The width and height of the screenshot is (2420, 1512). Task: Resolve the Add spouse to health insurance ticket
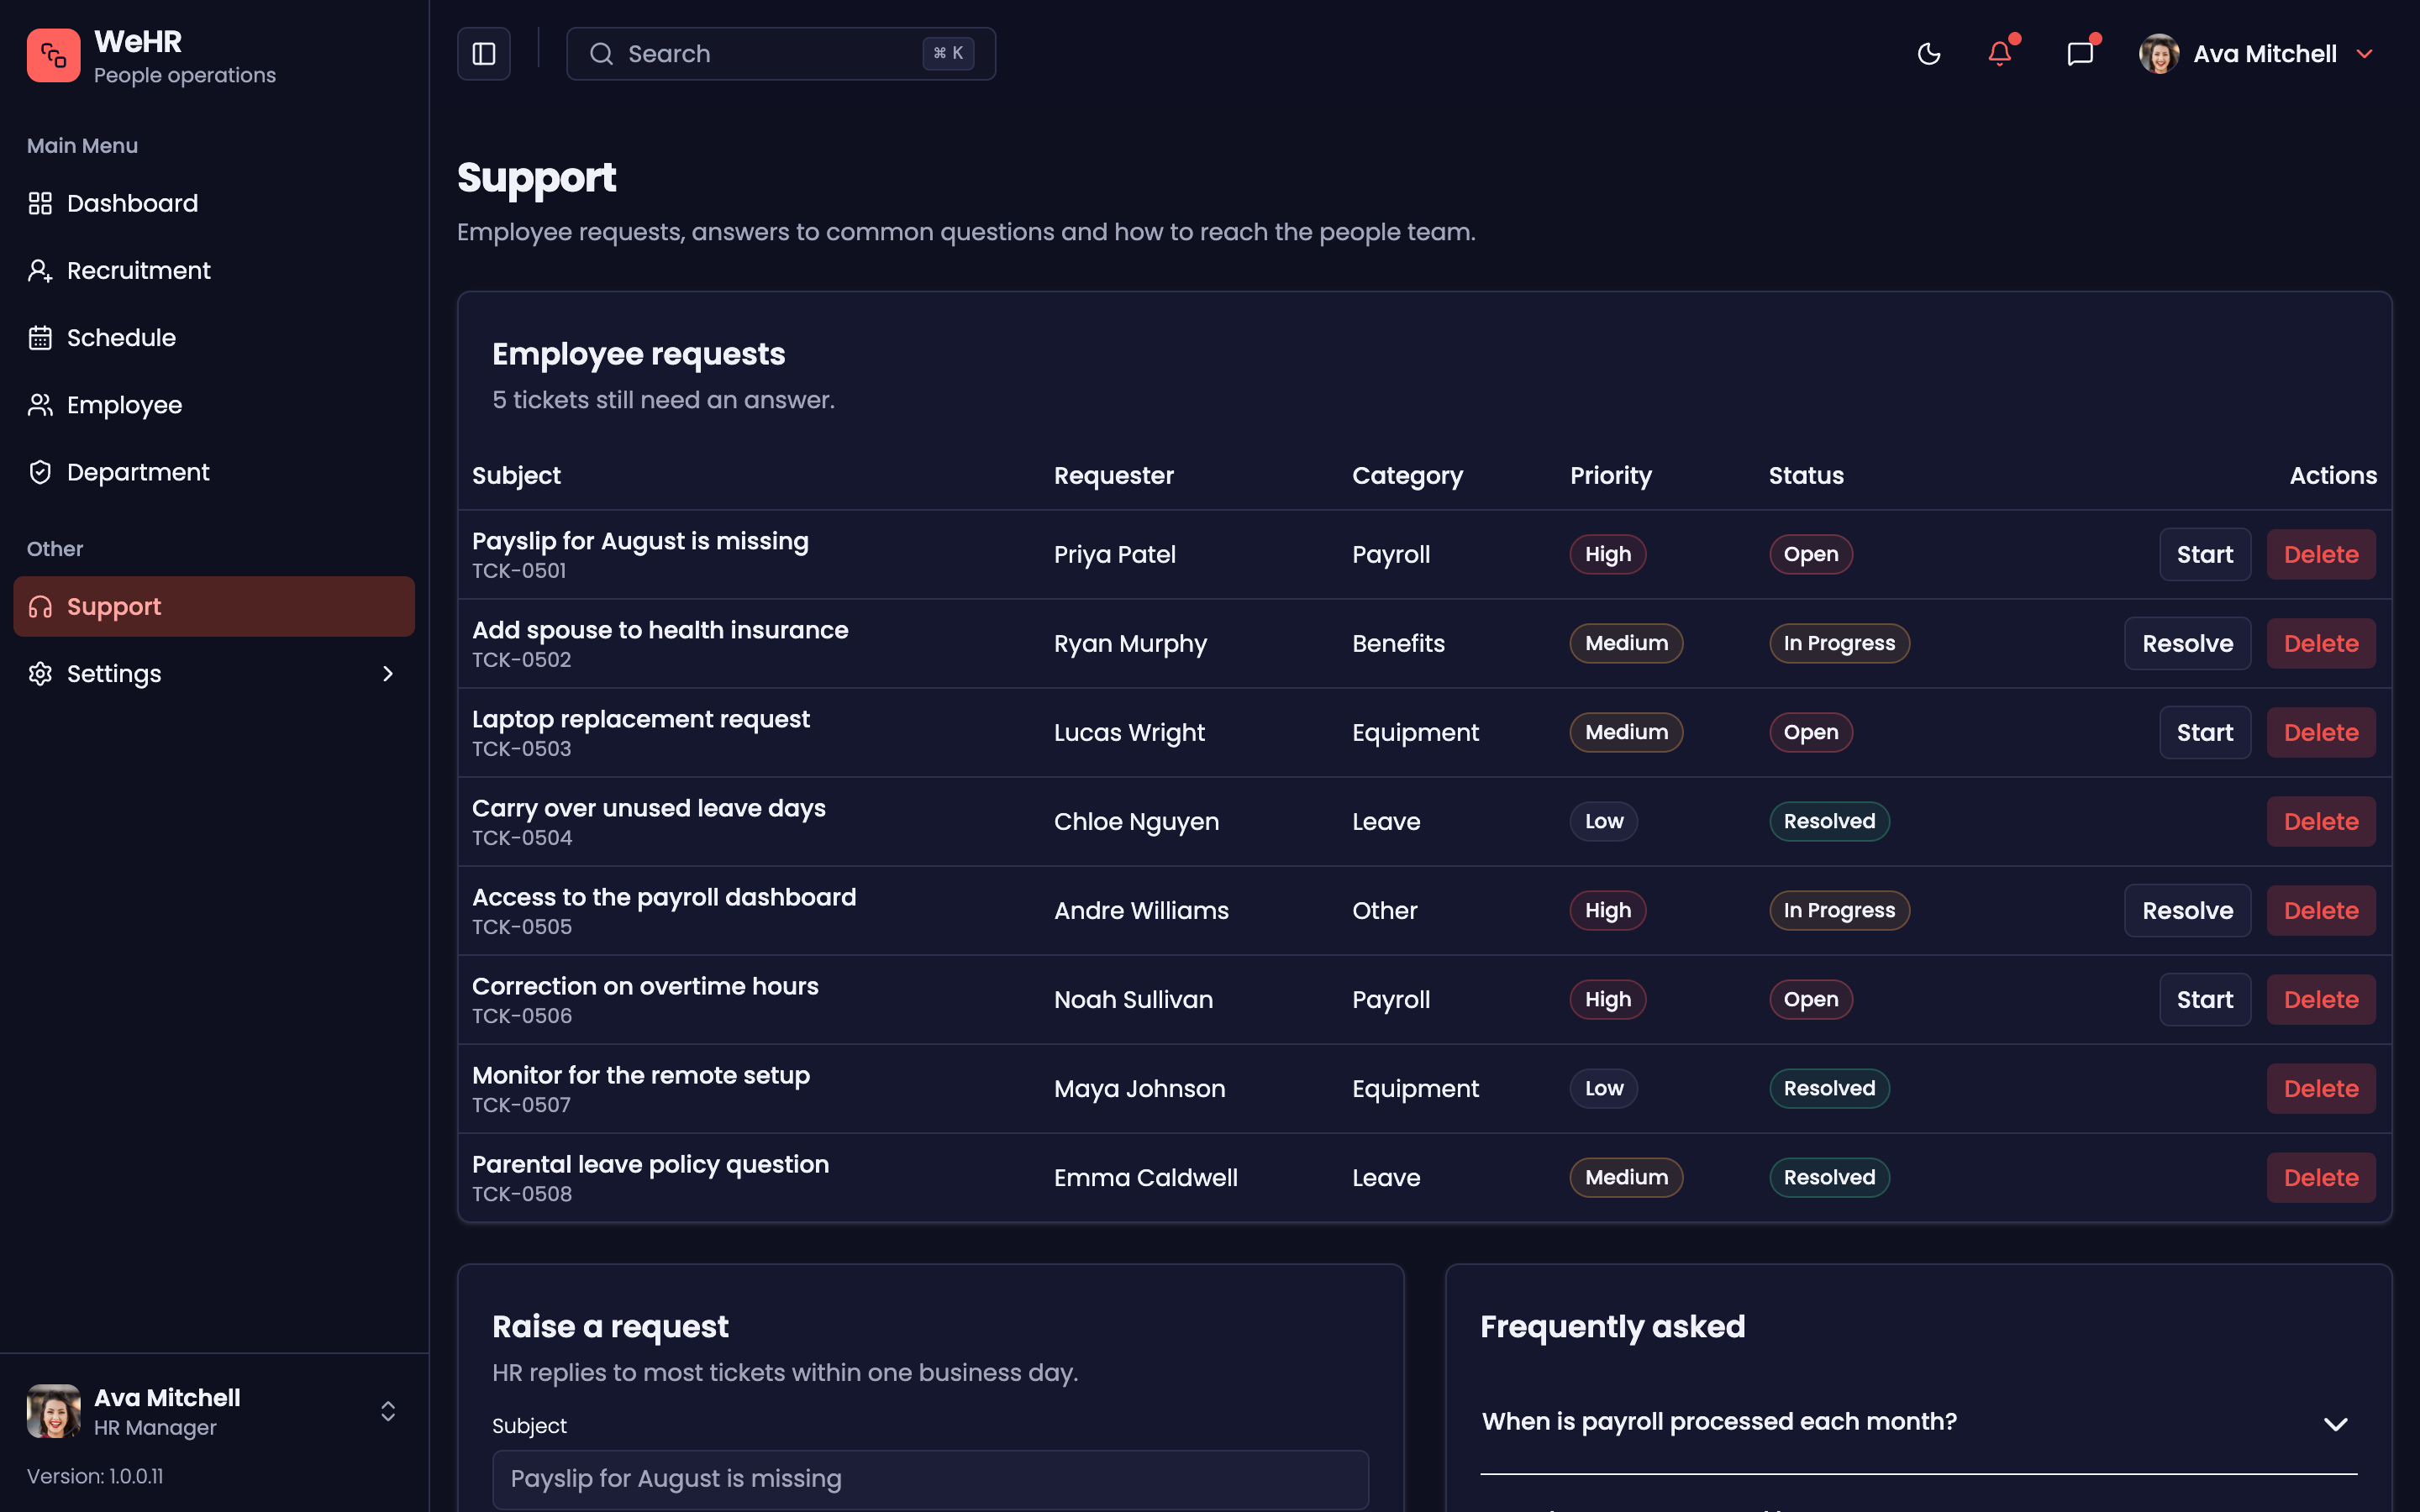click(x=2187, y=644)
